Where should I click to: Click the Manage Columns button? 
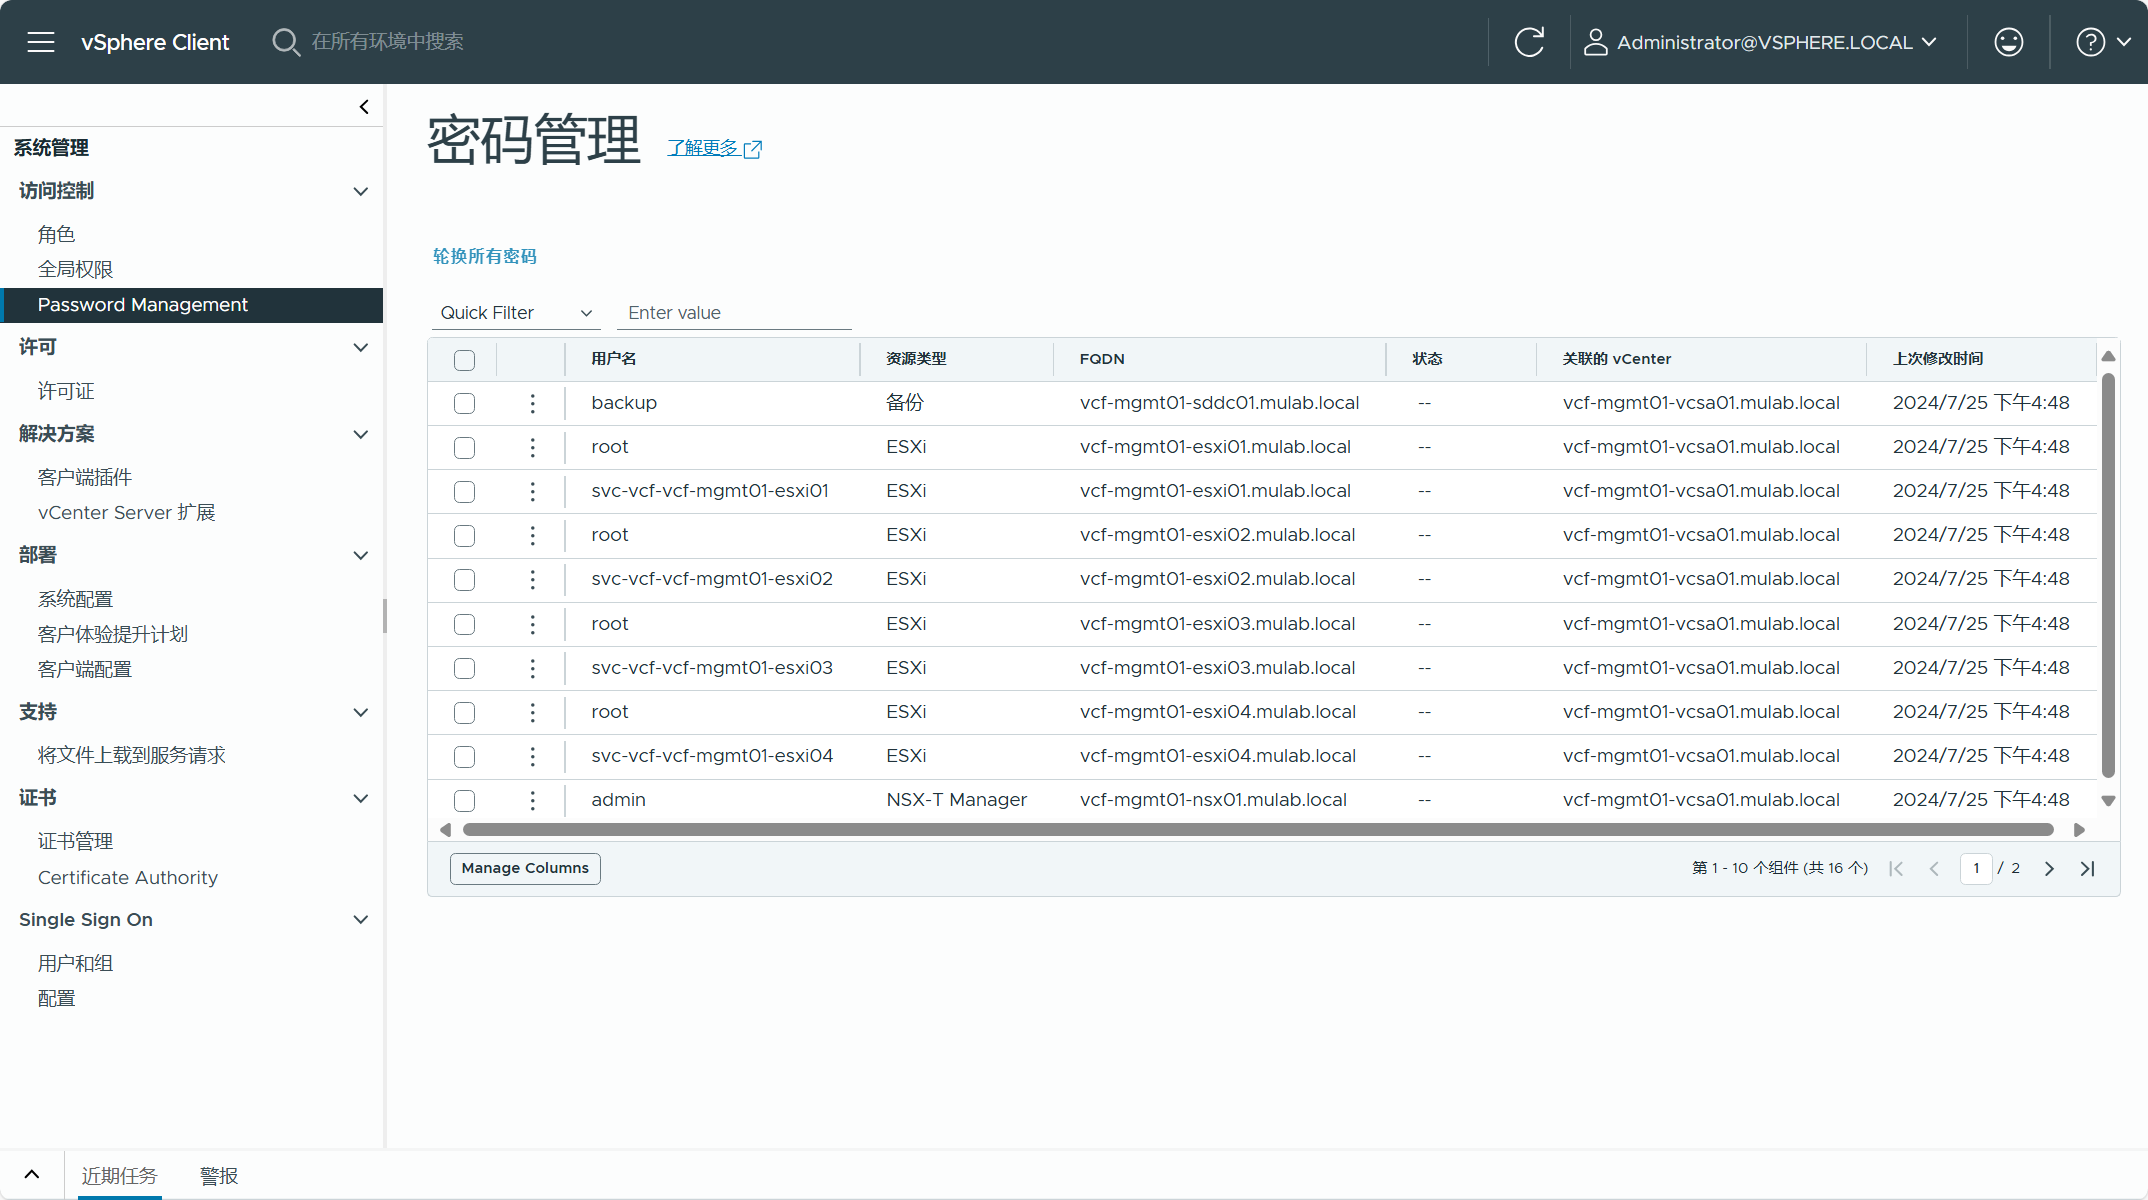click(525, 868)
